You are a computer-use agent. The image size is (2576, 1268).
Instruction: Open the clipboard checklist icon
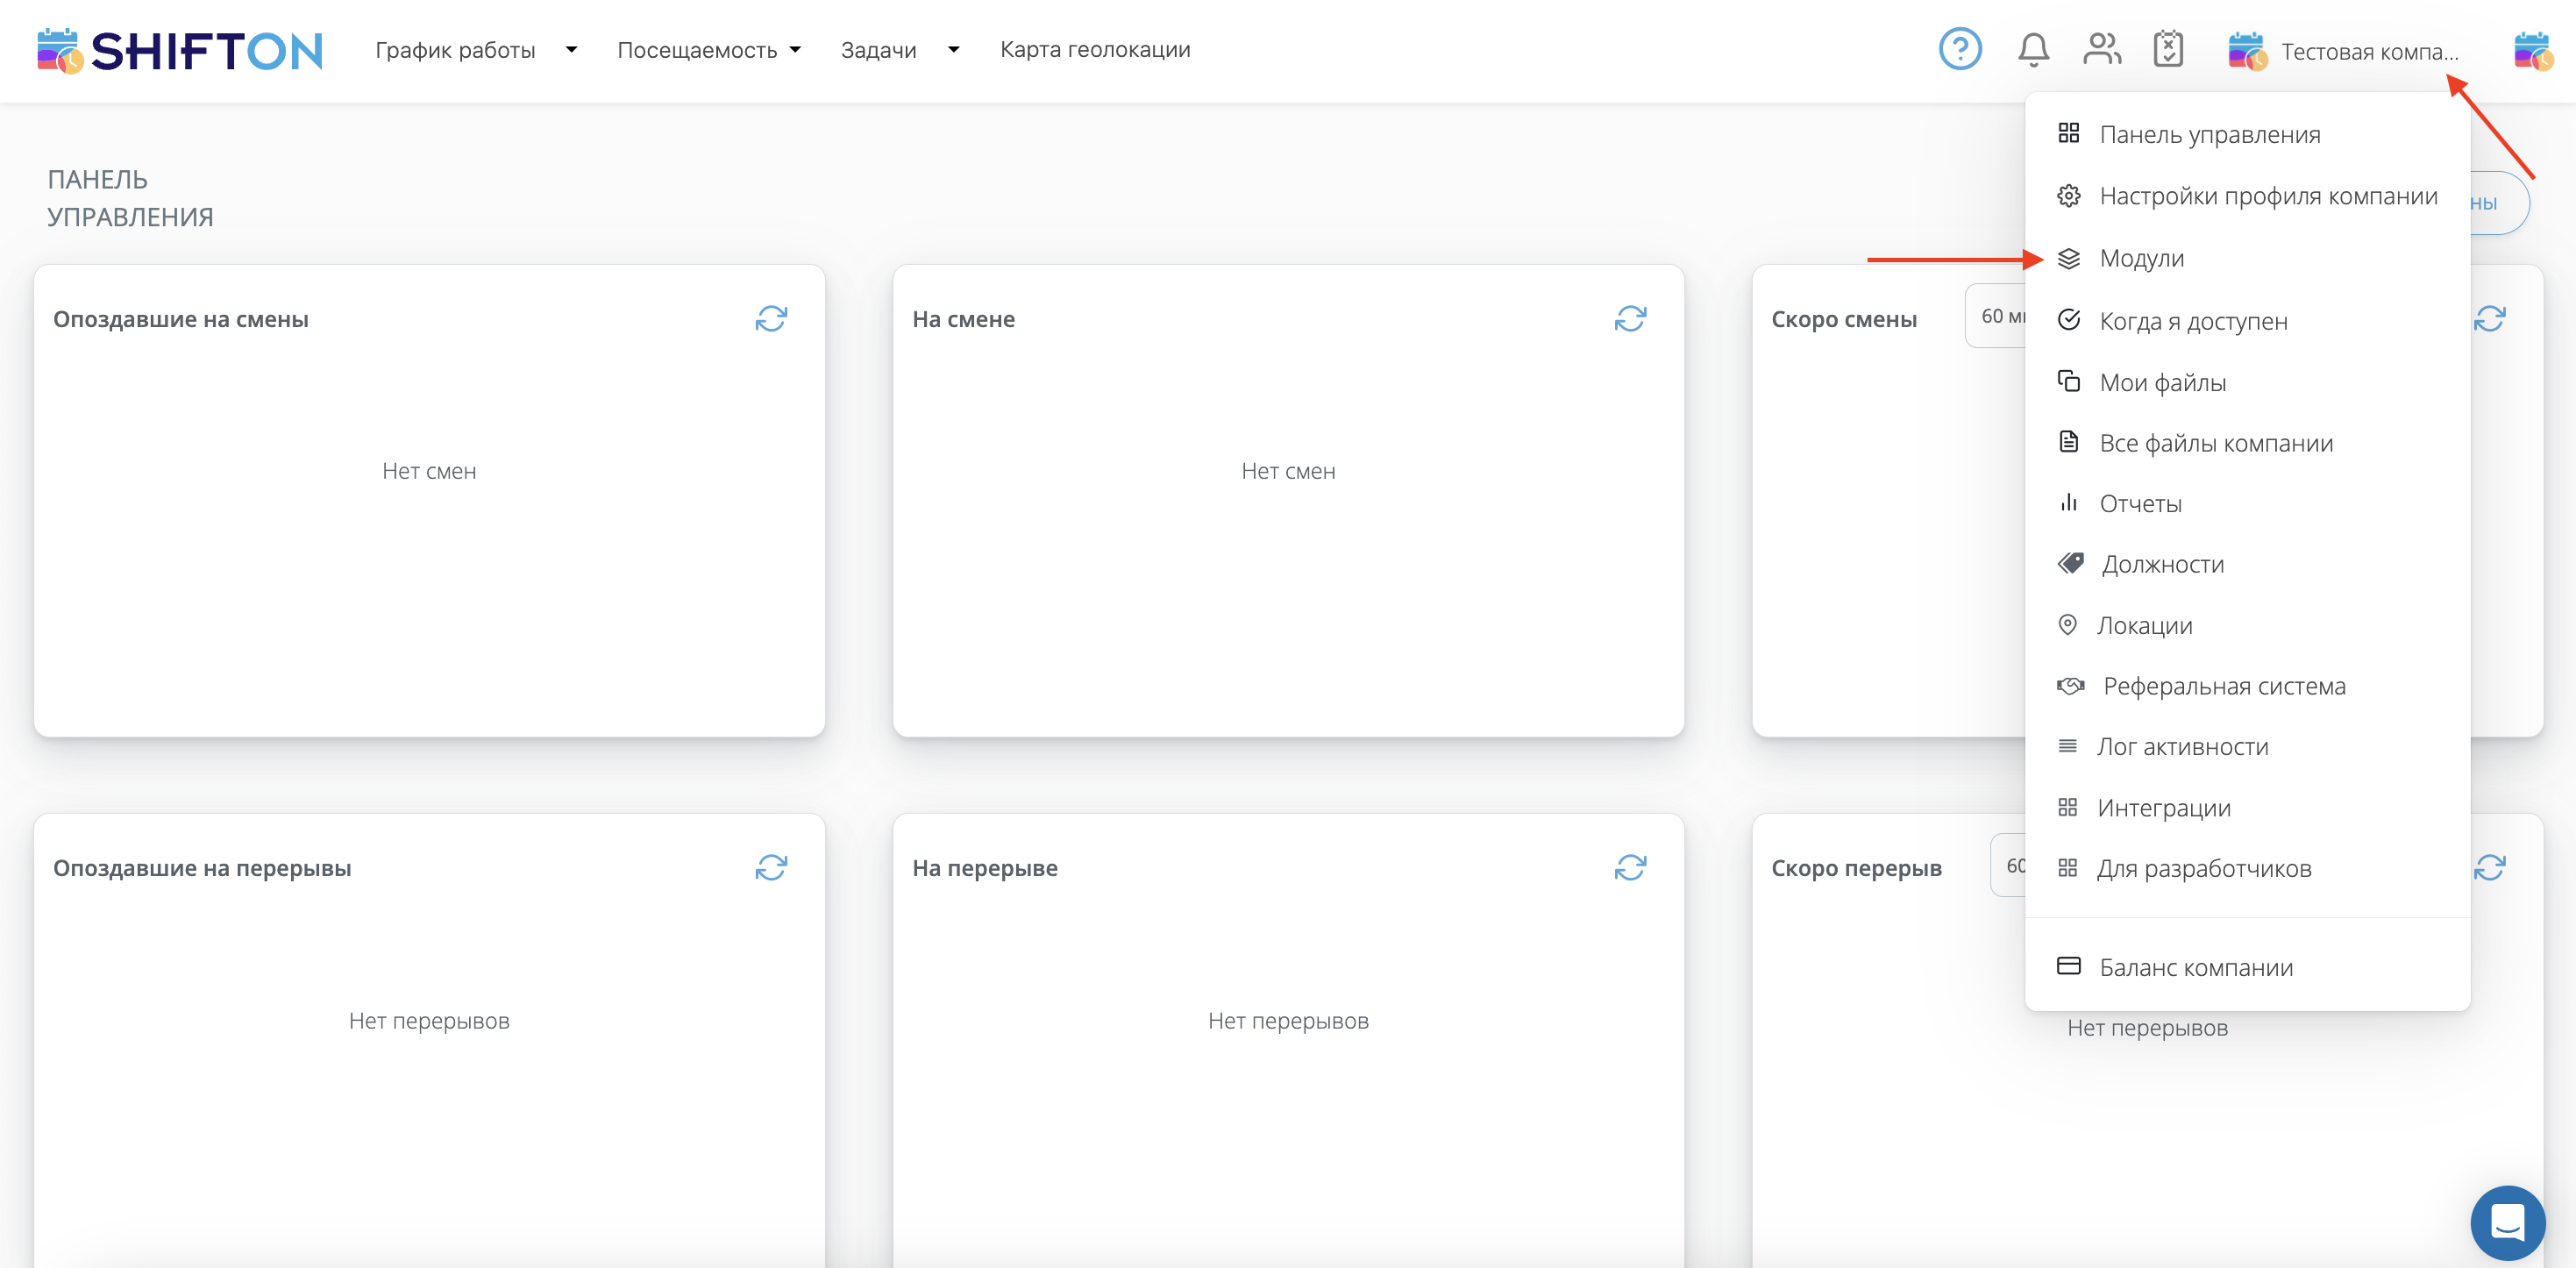pos(2168,49)
